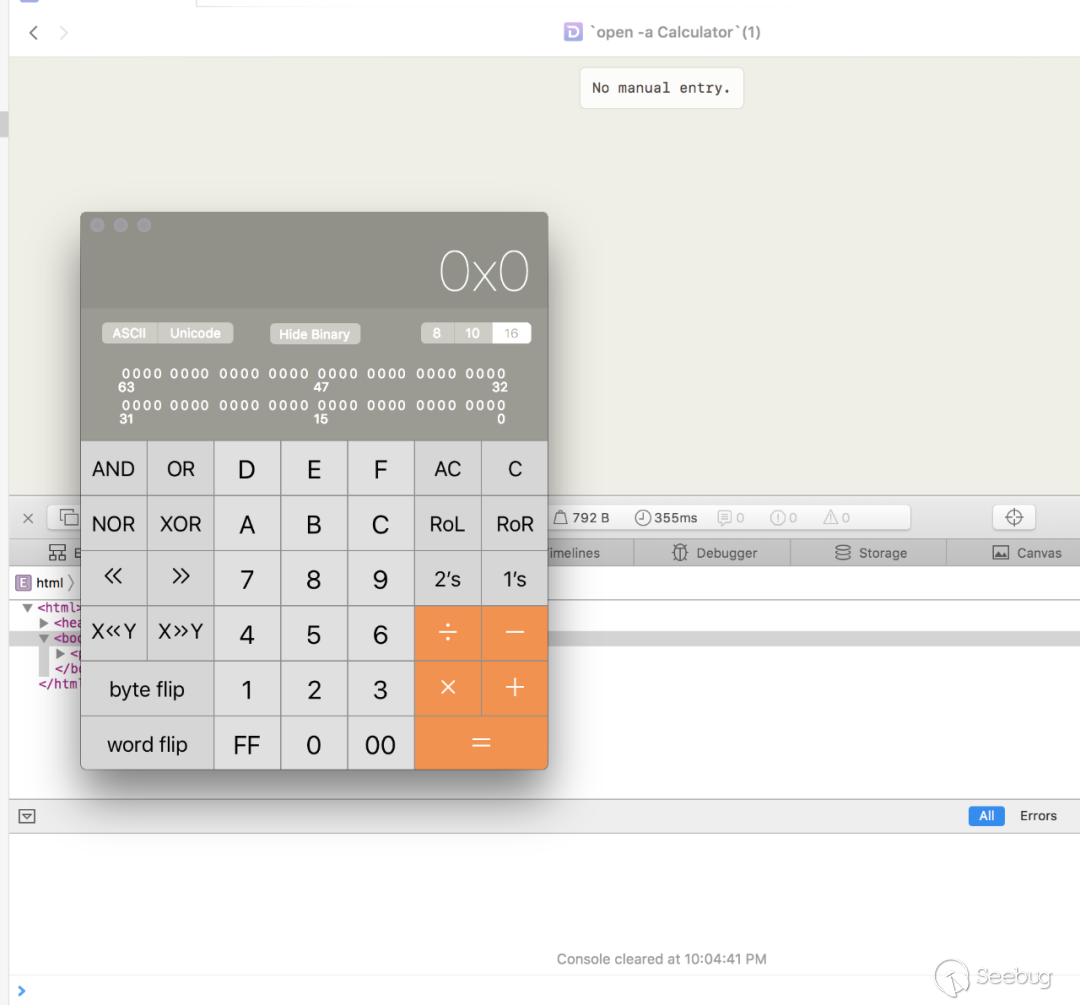Click the RoR rotate right button

[515, 524]
